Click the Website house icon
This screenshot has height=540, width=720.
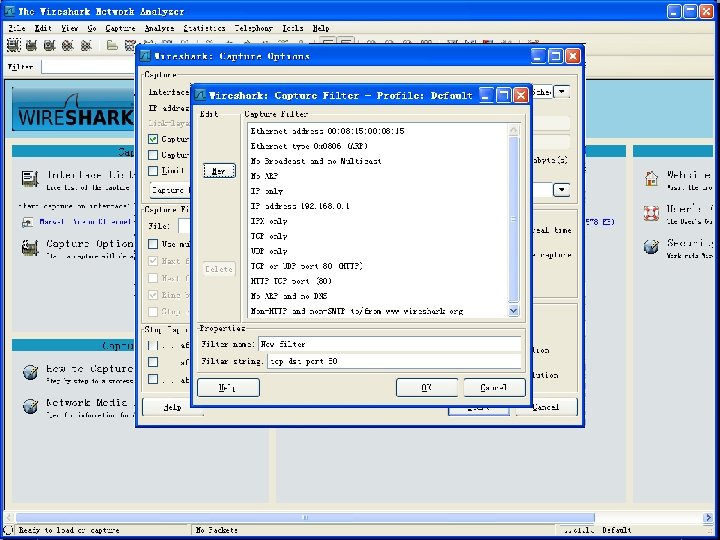point(651,178)
